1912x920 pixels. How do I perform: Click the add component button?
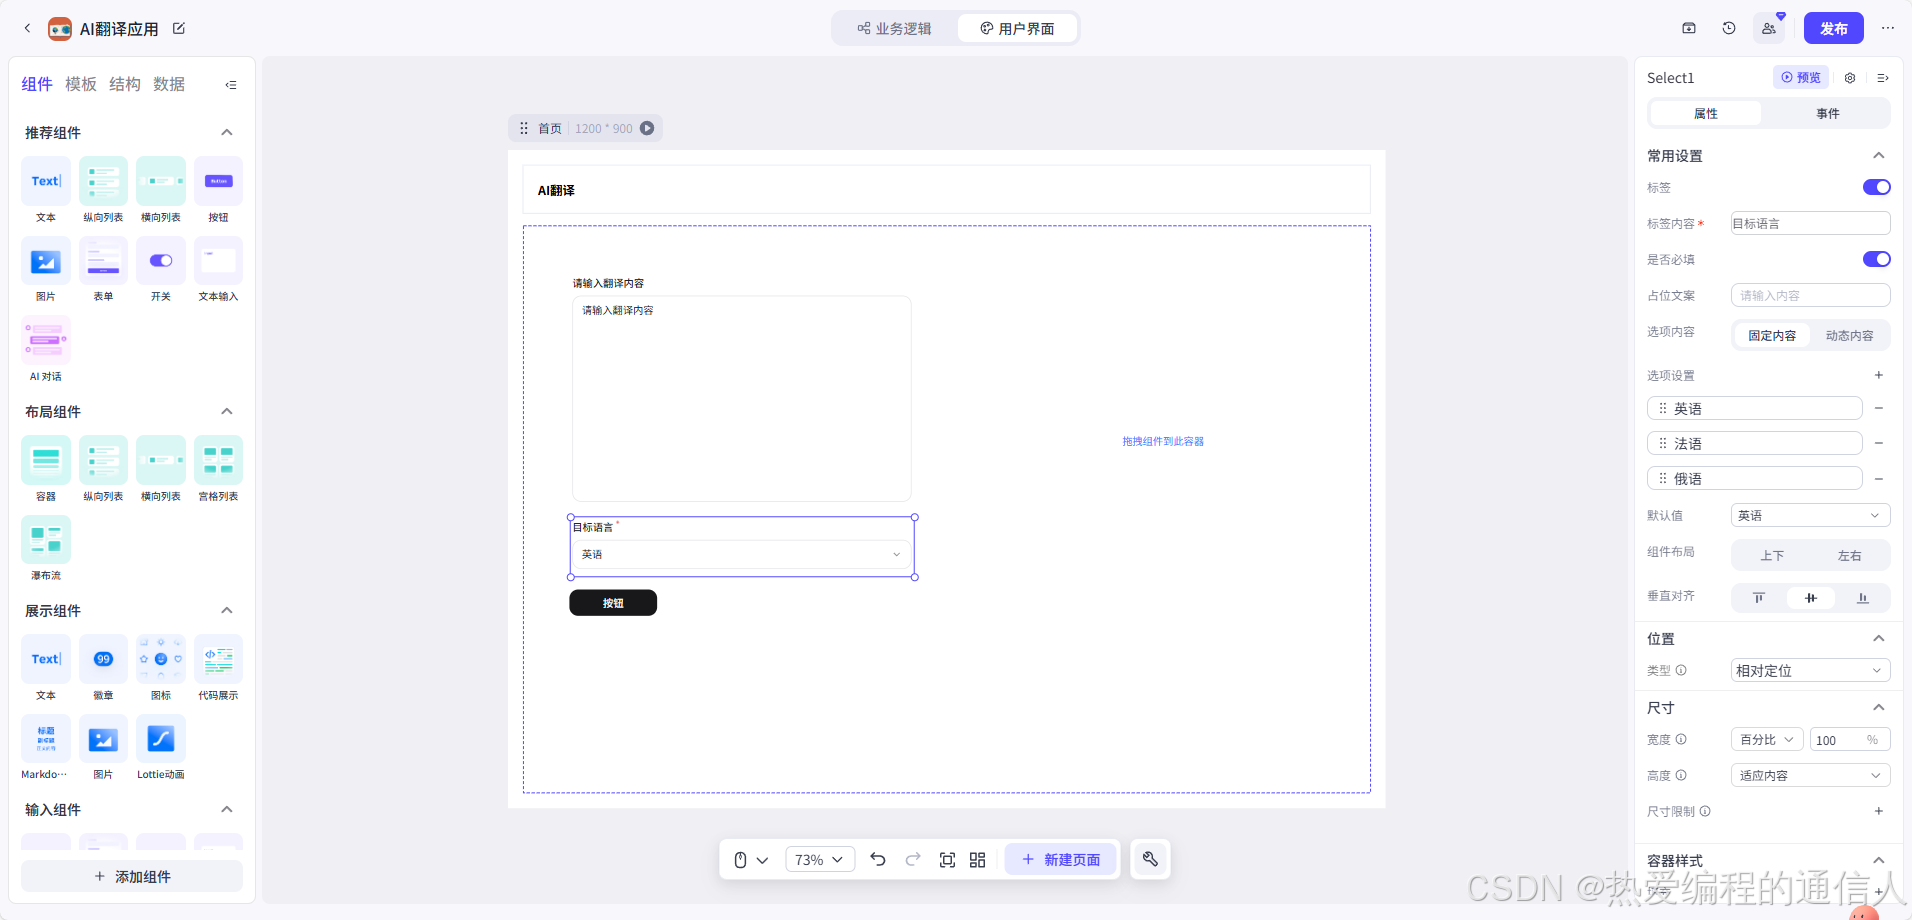click(132, 876)
